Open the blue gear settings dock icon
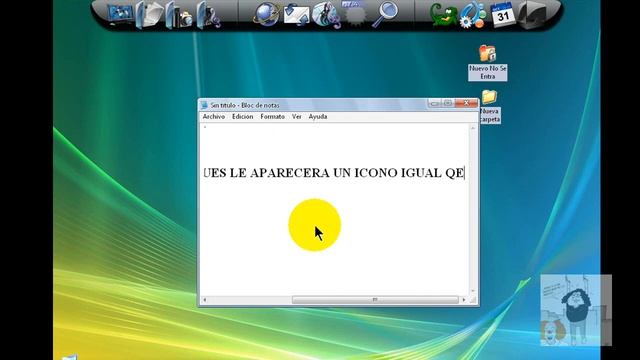Screen dimensions: 640x360 point(473,15)
